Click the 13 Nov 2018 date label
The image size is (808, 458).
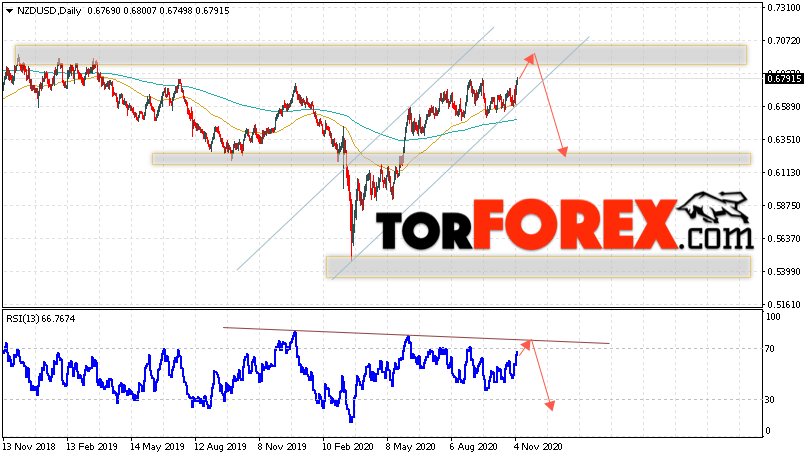coord(29,447)
